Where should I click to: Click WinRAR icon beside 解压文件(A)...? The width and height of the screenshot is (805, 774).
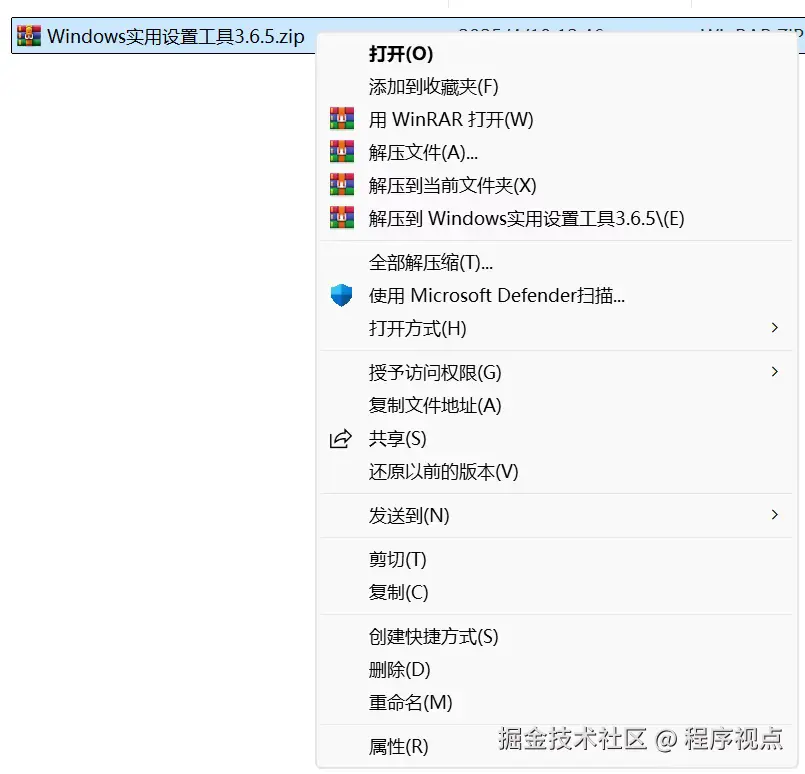(341, 151)
